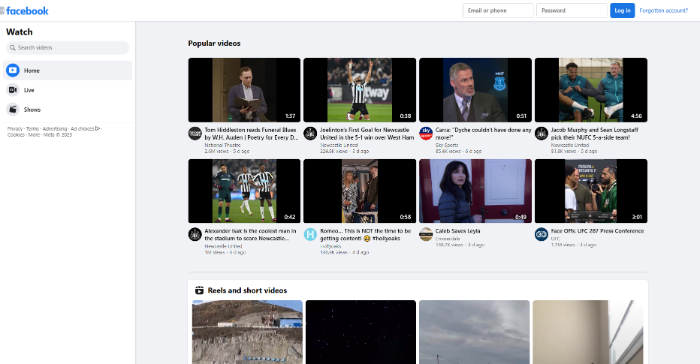This screenshot has height=364, width=700.
Task: Open 'Romeo... This is NOT the time' title
Action: pos(365,234)
